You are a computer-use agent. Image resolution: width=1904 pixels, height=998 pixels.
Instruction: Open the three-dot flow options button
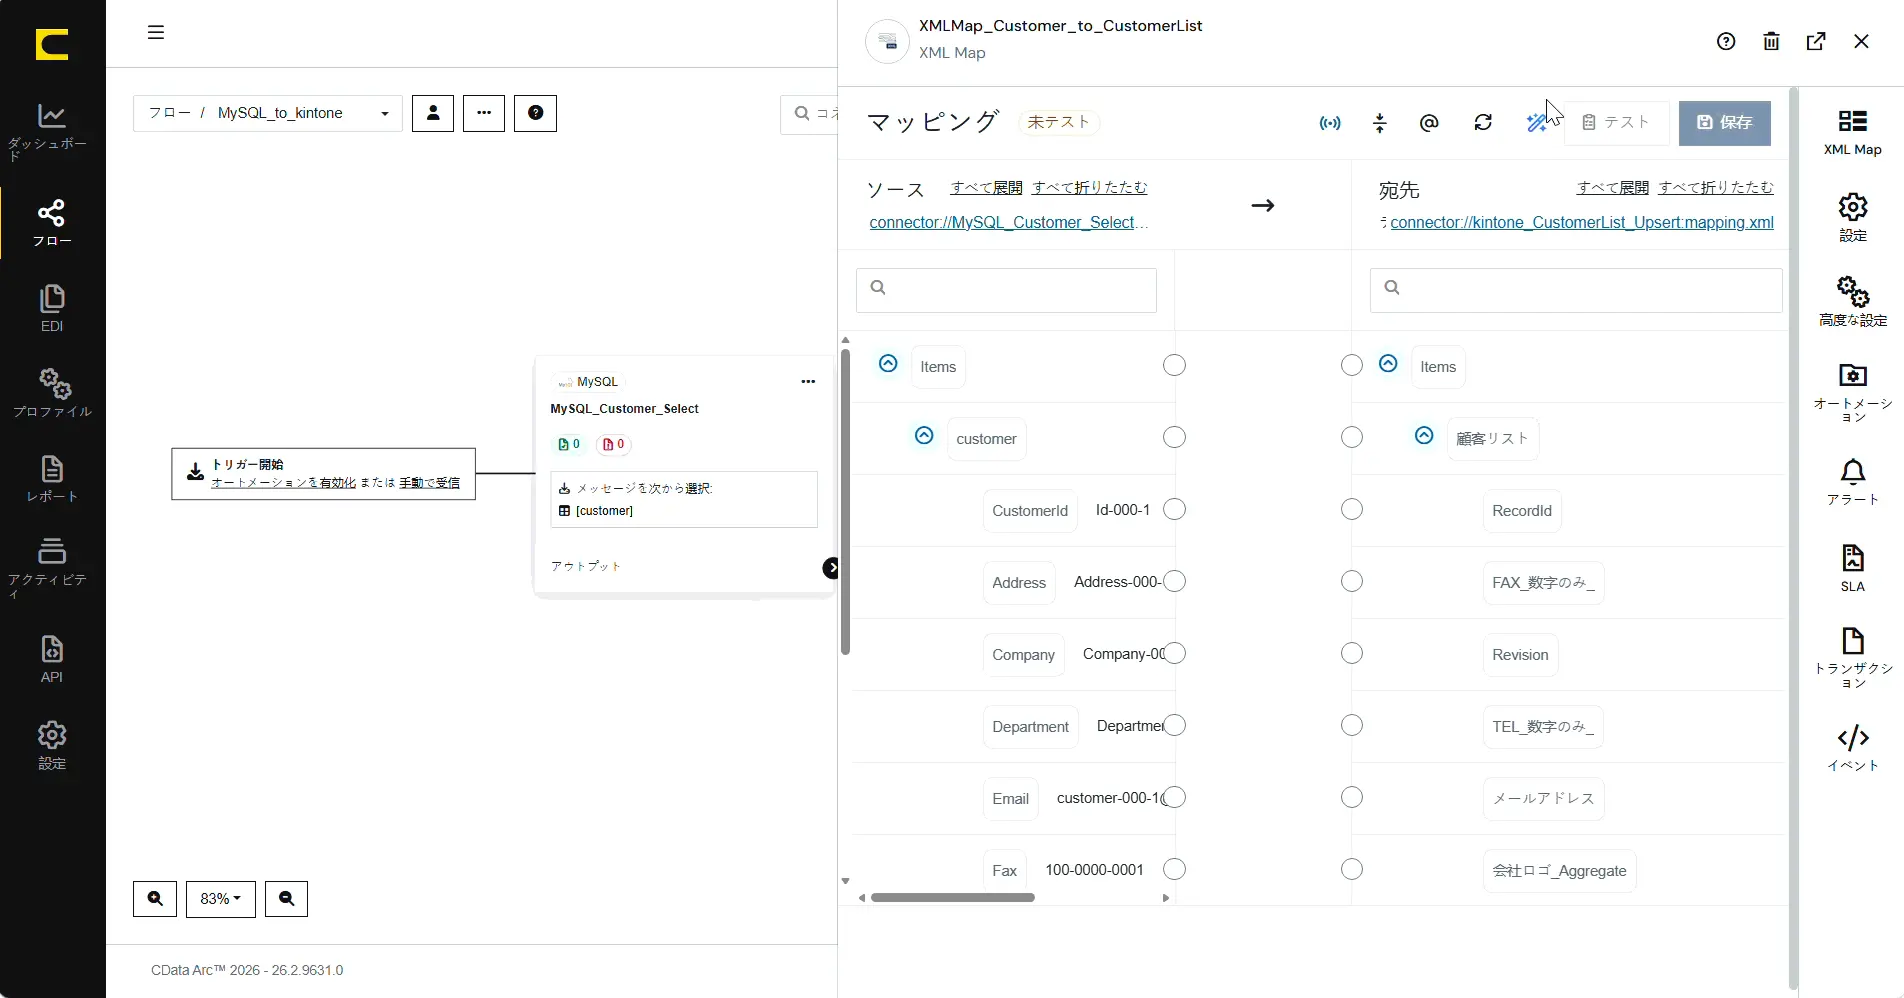pyautogui.click(x=484, y=113)
